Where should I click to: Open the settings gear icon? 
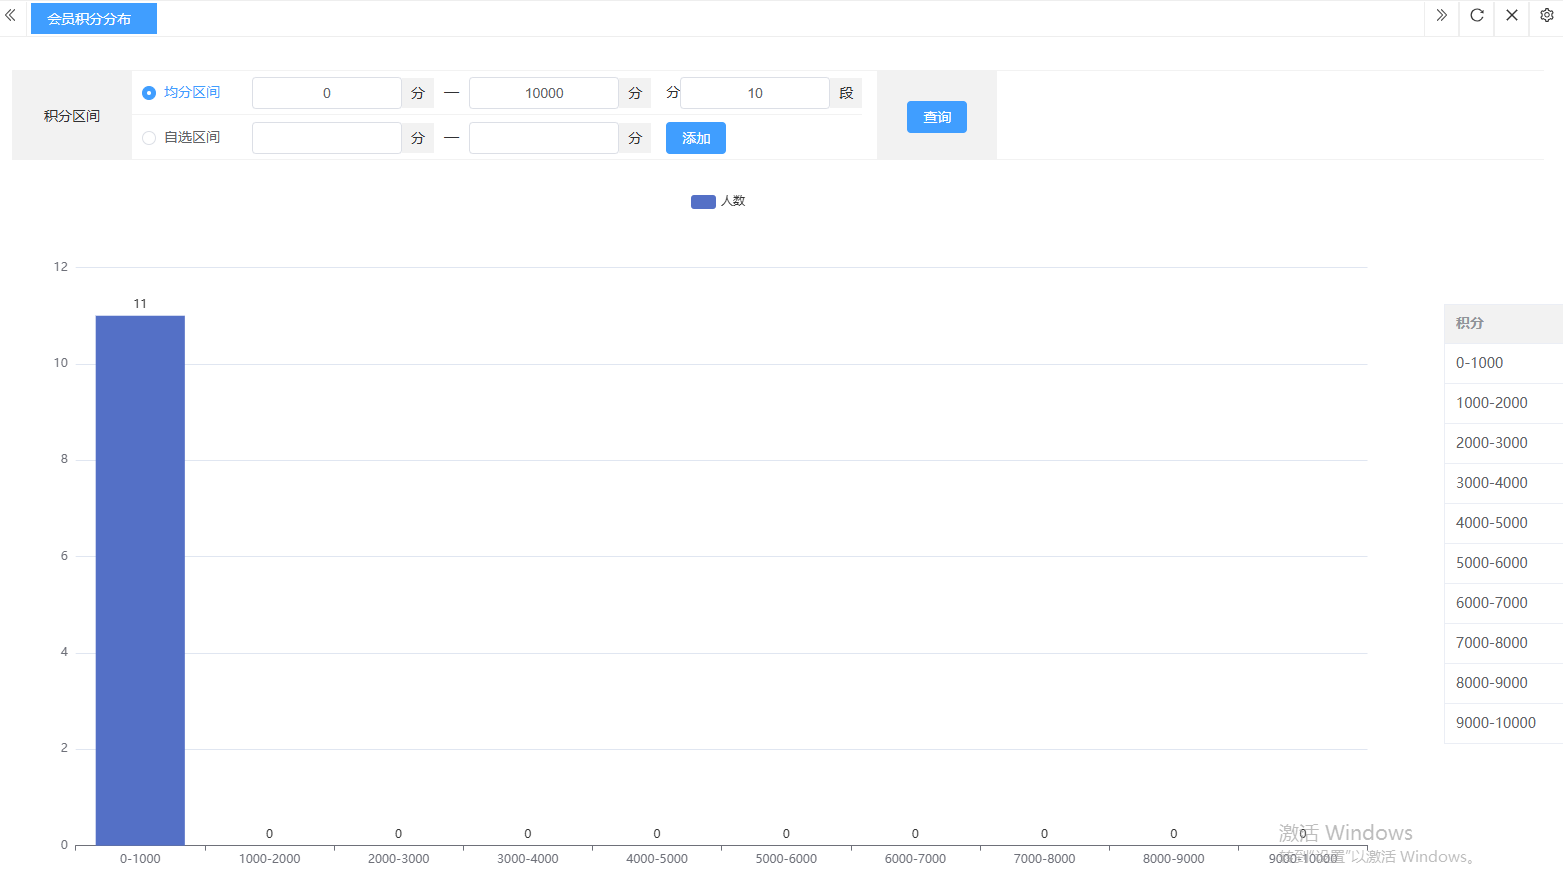point(1546,16)
